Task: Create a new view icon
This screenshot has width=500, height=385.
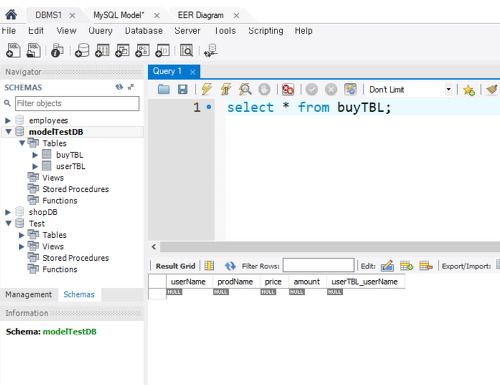Action: (122, 51)
